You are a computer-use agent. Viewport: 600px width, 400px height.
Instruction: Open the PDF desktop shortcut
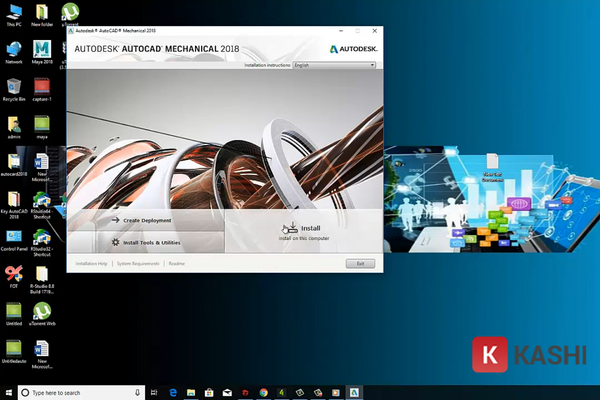14,273
